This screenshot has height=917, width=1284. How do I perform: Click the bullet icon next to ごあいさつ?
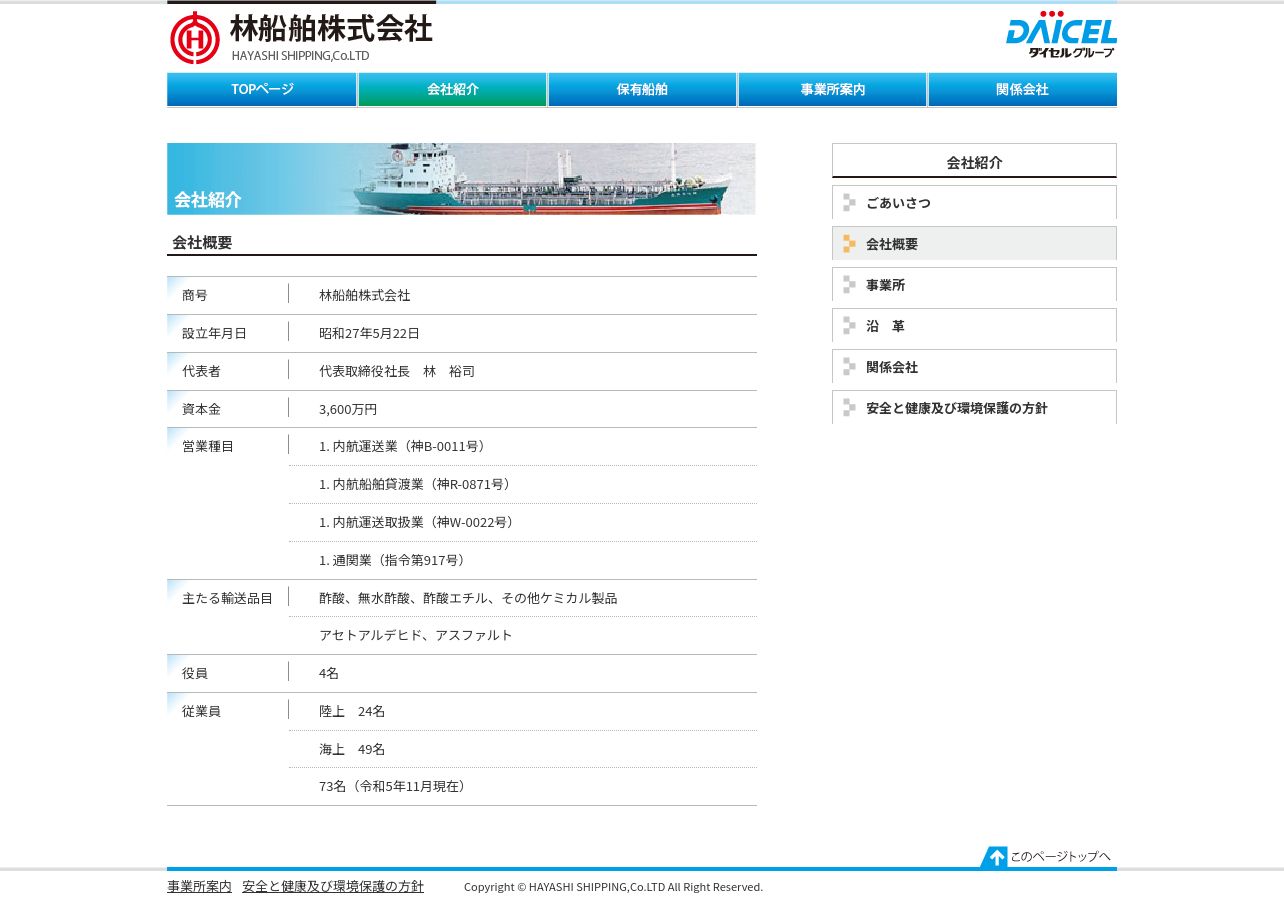click(x=849, y=203)
